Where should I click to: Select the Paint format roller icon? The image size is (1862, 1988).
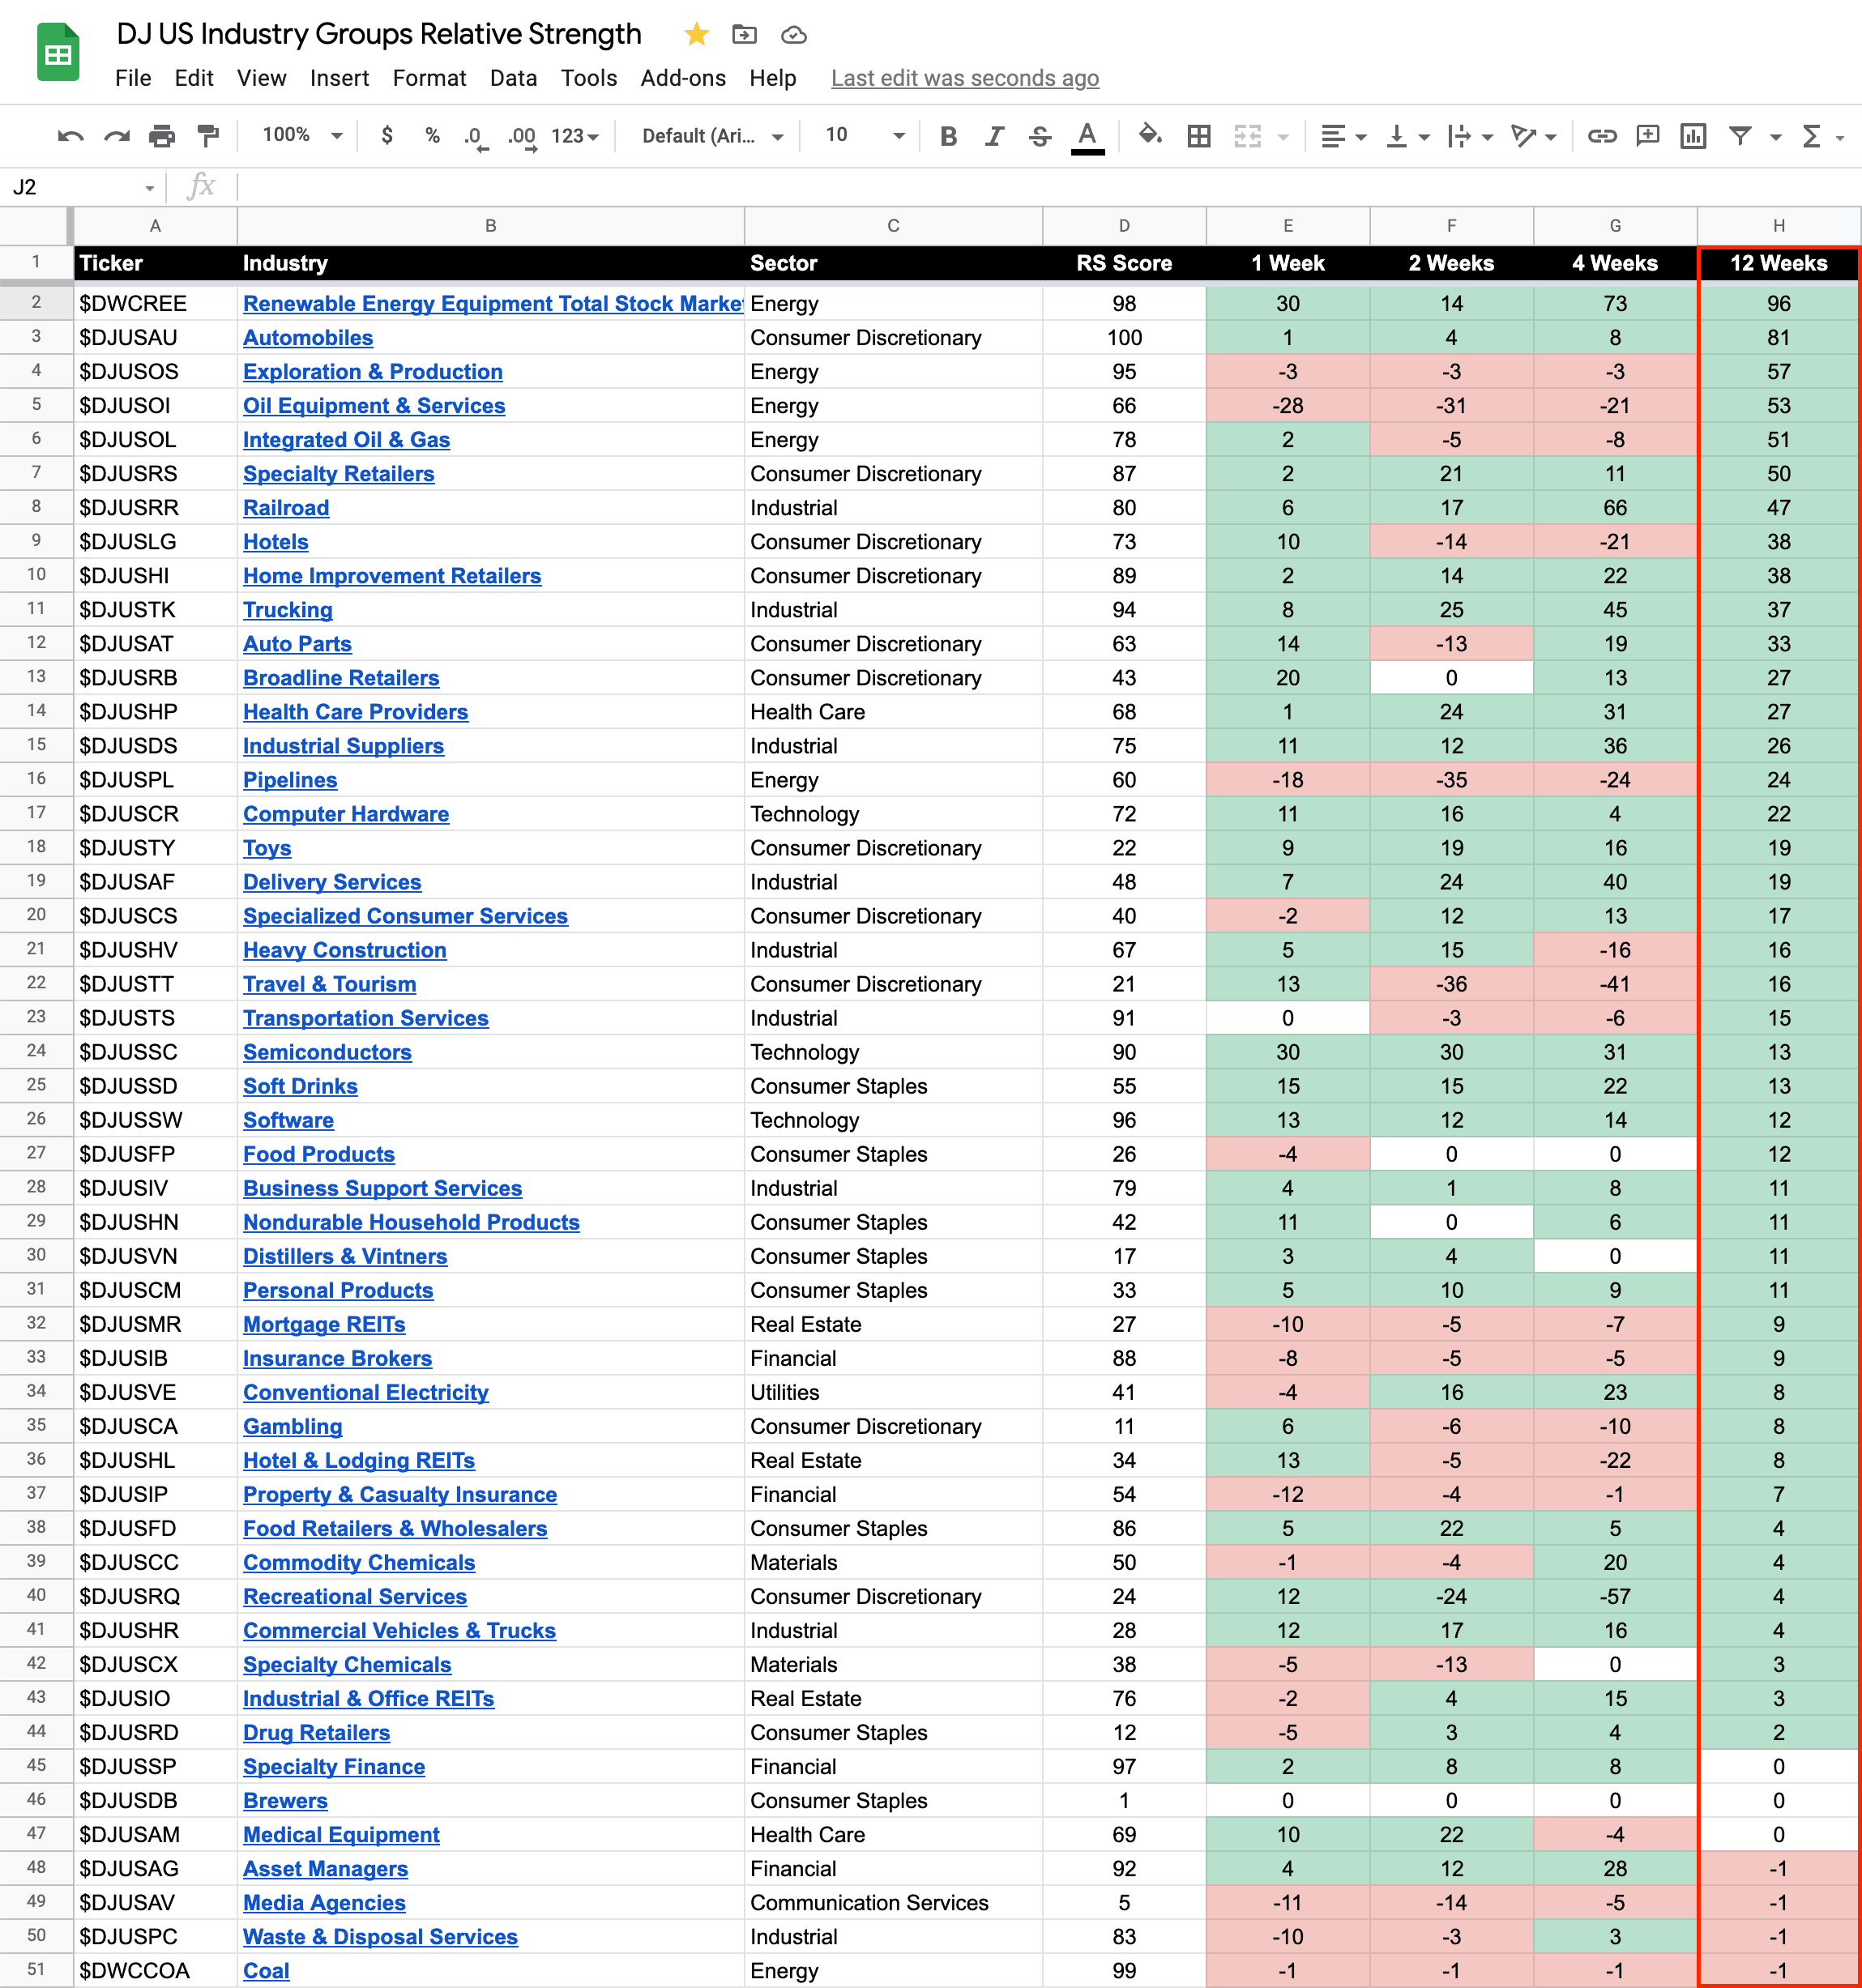pyautogui.click(x=208, y=136)
